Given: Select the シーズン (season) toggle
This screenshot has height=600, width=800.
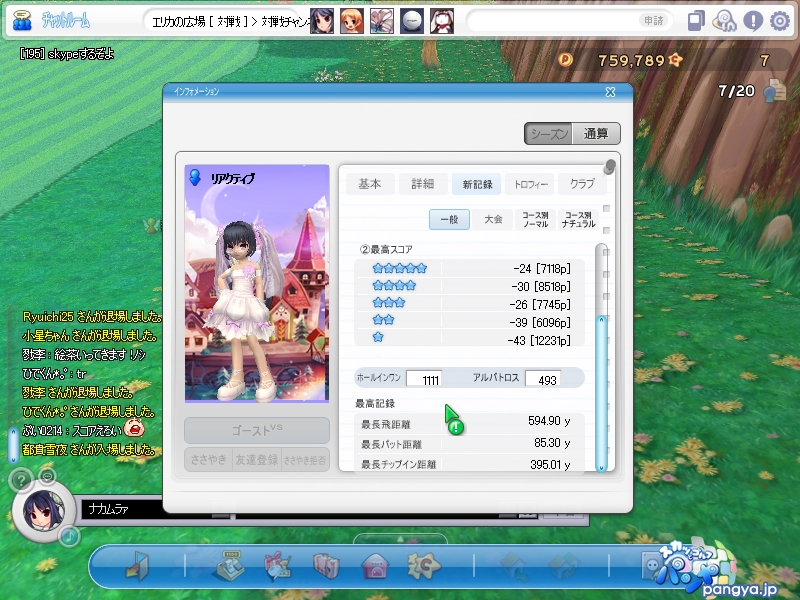Looking at the screenshot, I should coord(549,134).
